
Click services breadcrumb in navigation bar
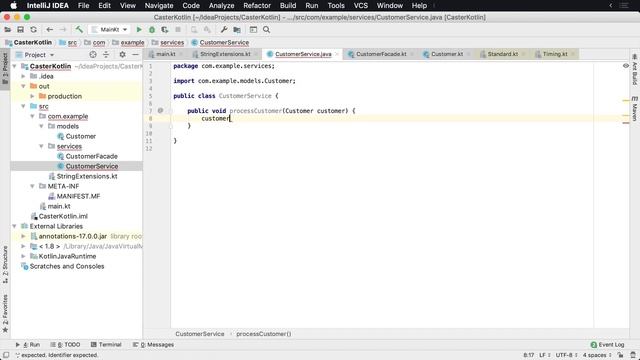172,42
